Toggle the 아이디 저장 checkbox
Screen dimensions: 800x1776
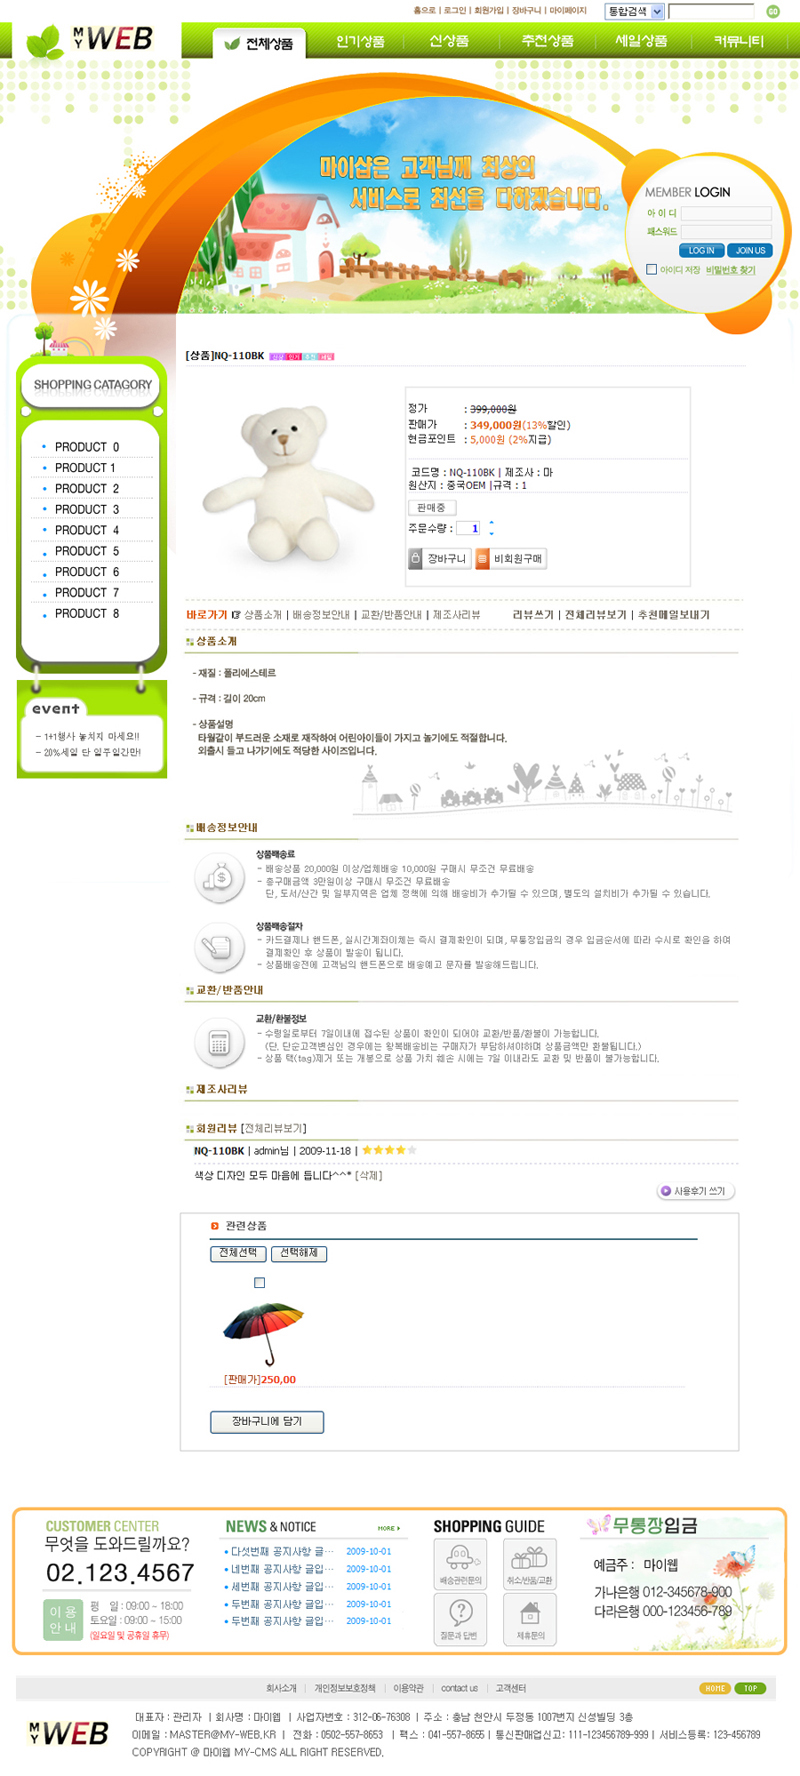tap(652, 269)
